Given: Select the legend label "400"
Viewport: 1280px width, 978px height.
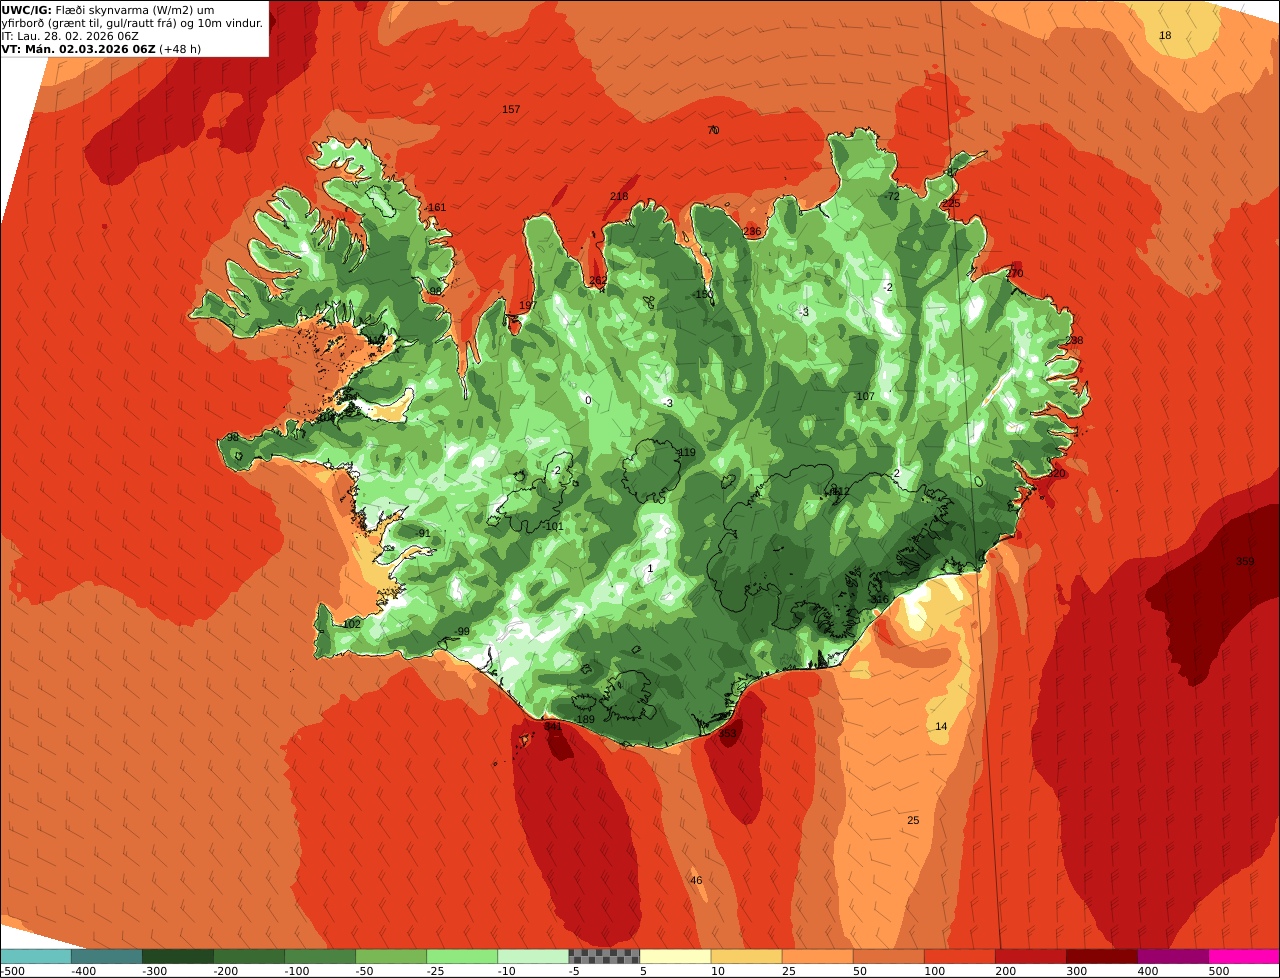Looking at the screenshot, I should pyautogui.click(x=1147, y=971).
